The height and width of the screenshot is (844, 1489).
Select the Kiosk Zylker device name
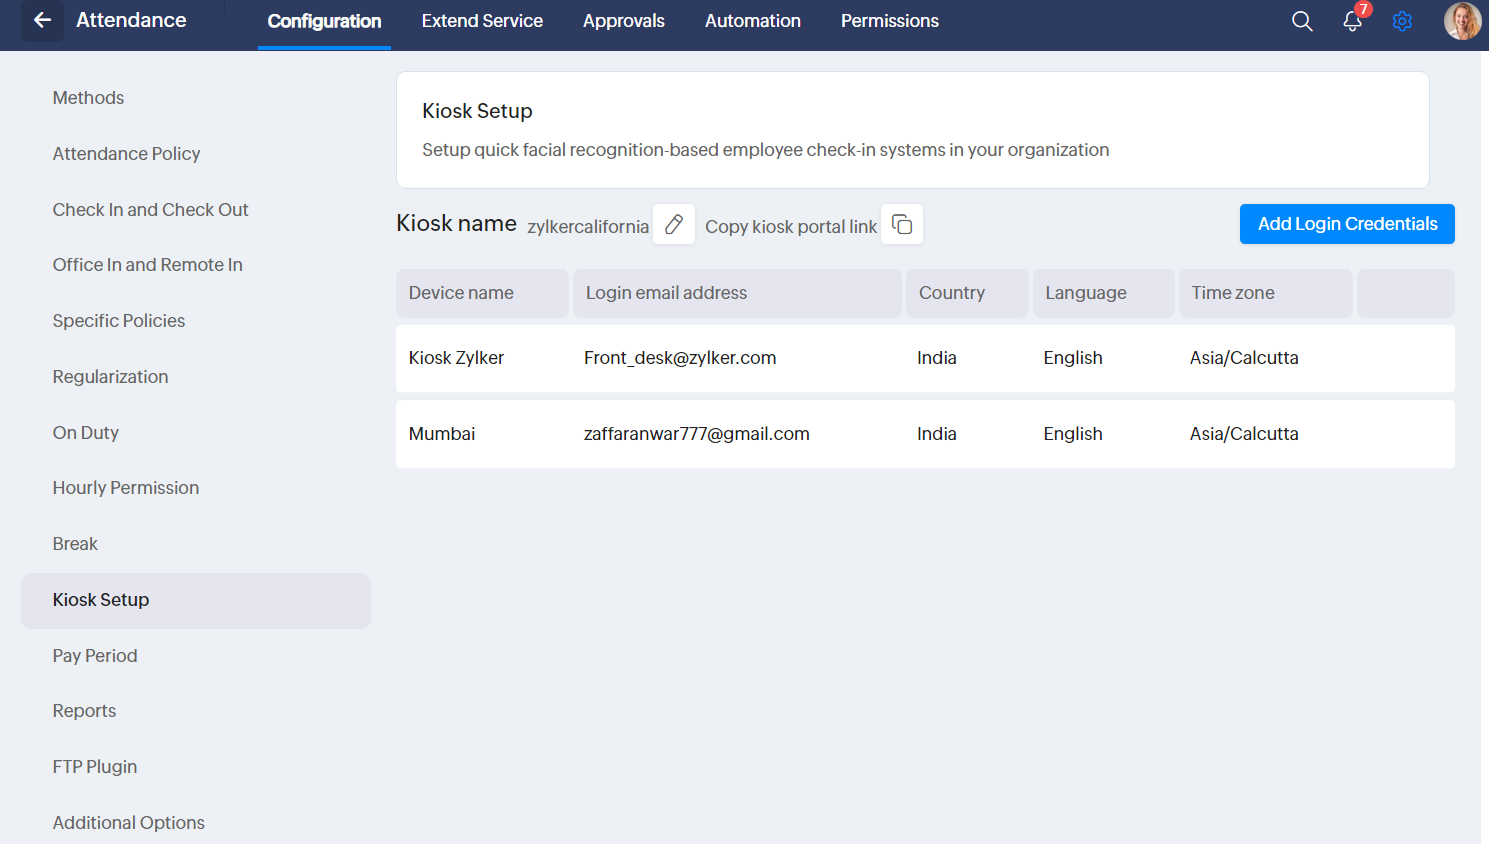click(x=457, y=358)
